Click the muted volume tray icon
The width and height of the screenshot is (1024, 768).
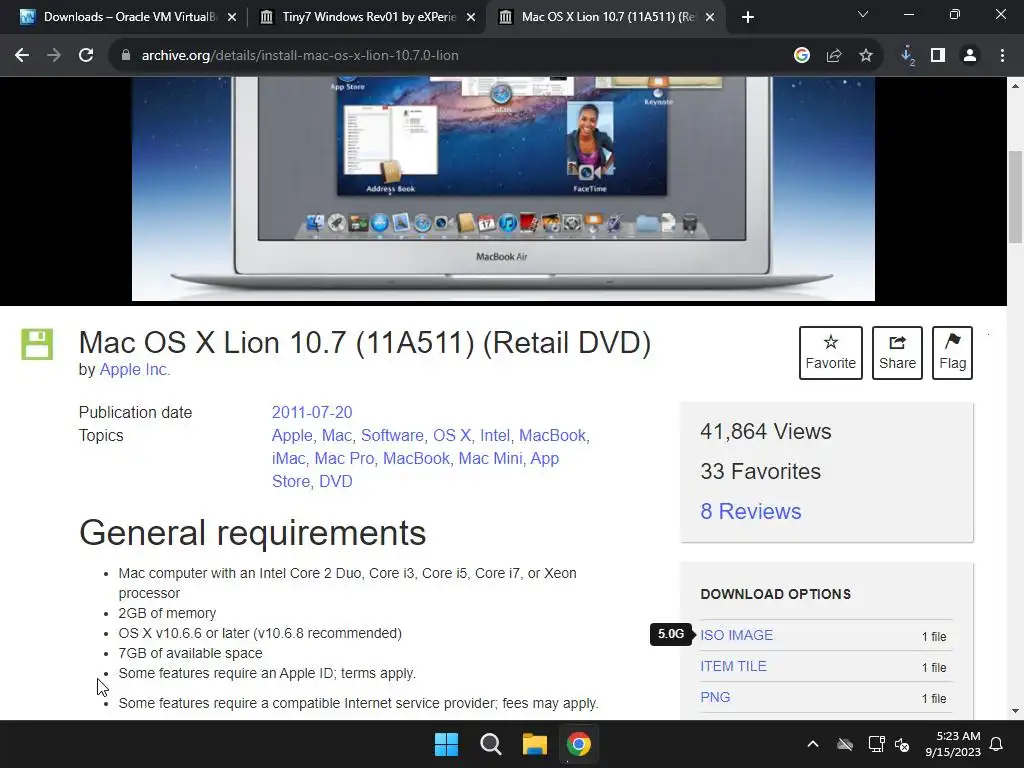pos(903,744)
